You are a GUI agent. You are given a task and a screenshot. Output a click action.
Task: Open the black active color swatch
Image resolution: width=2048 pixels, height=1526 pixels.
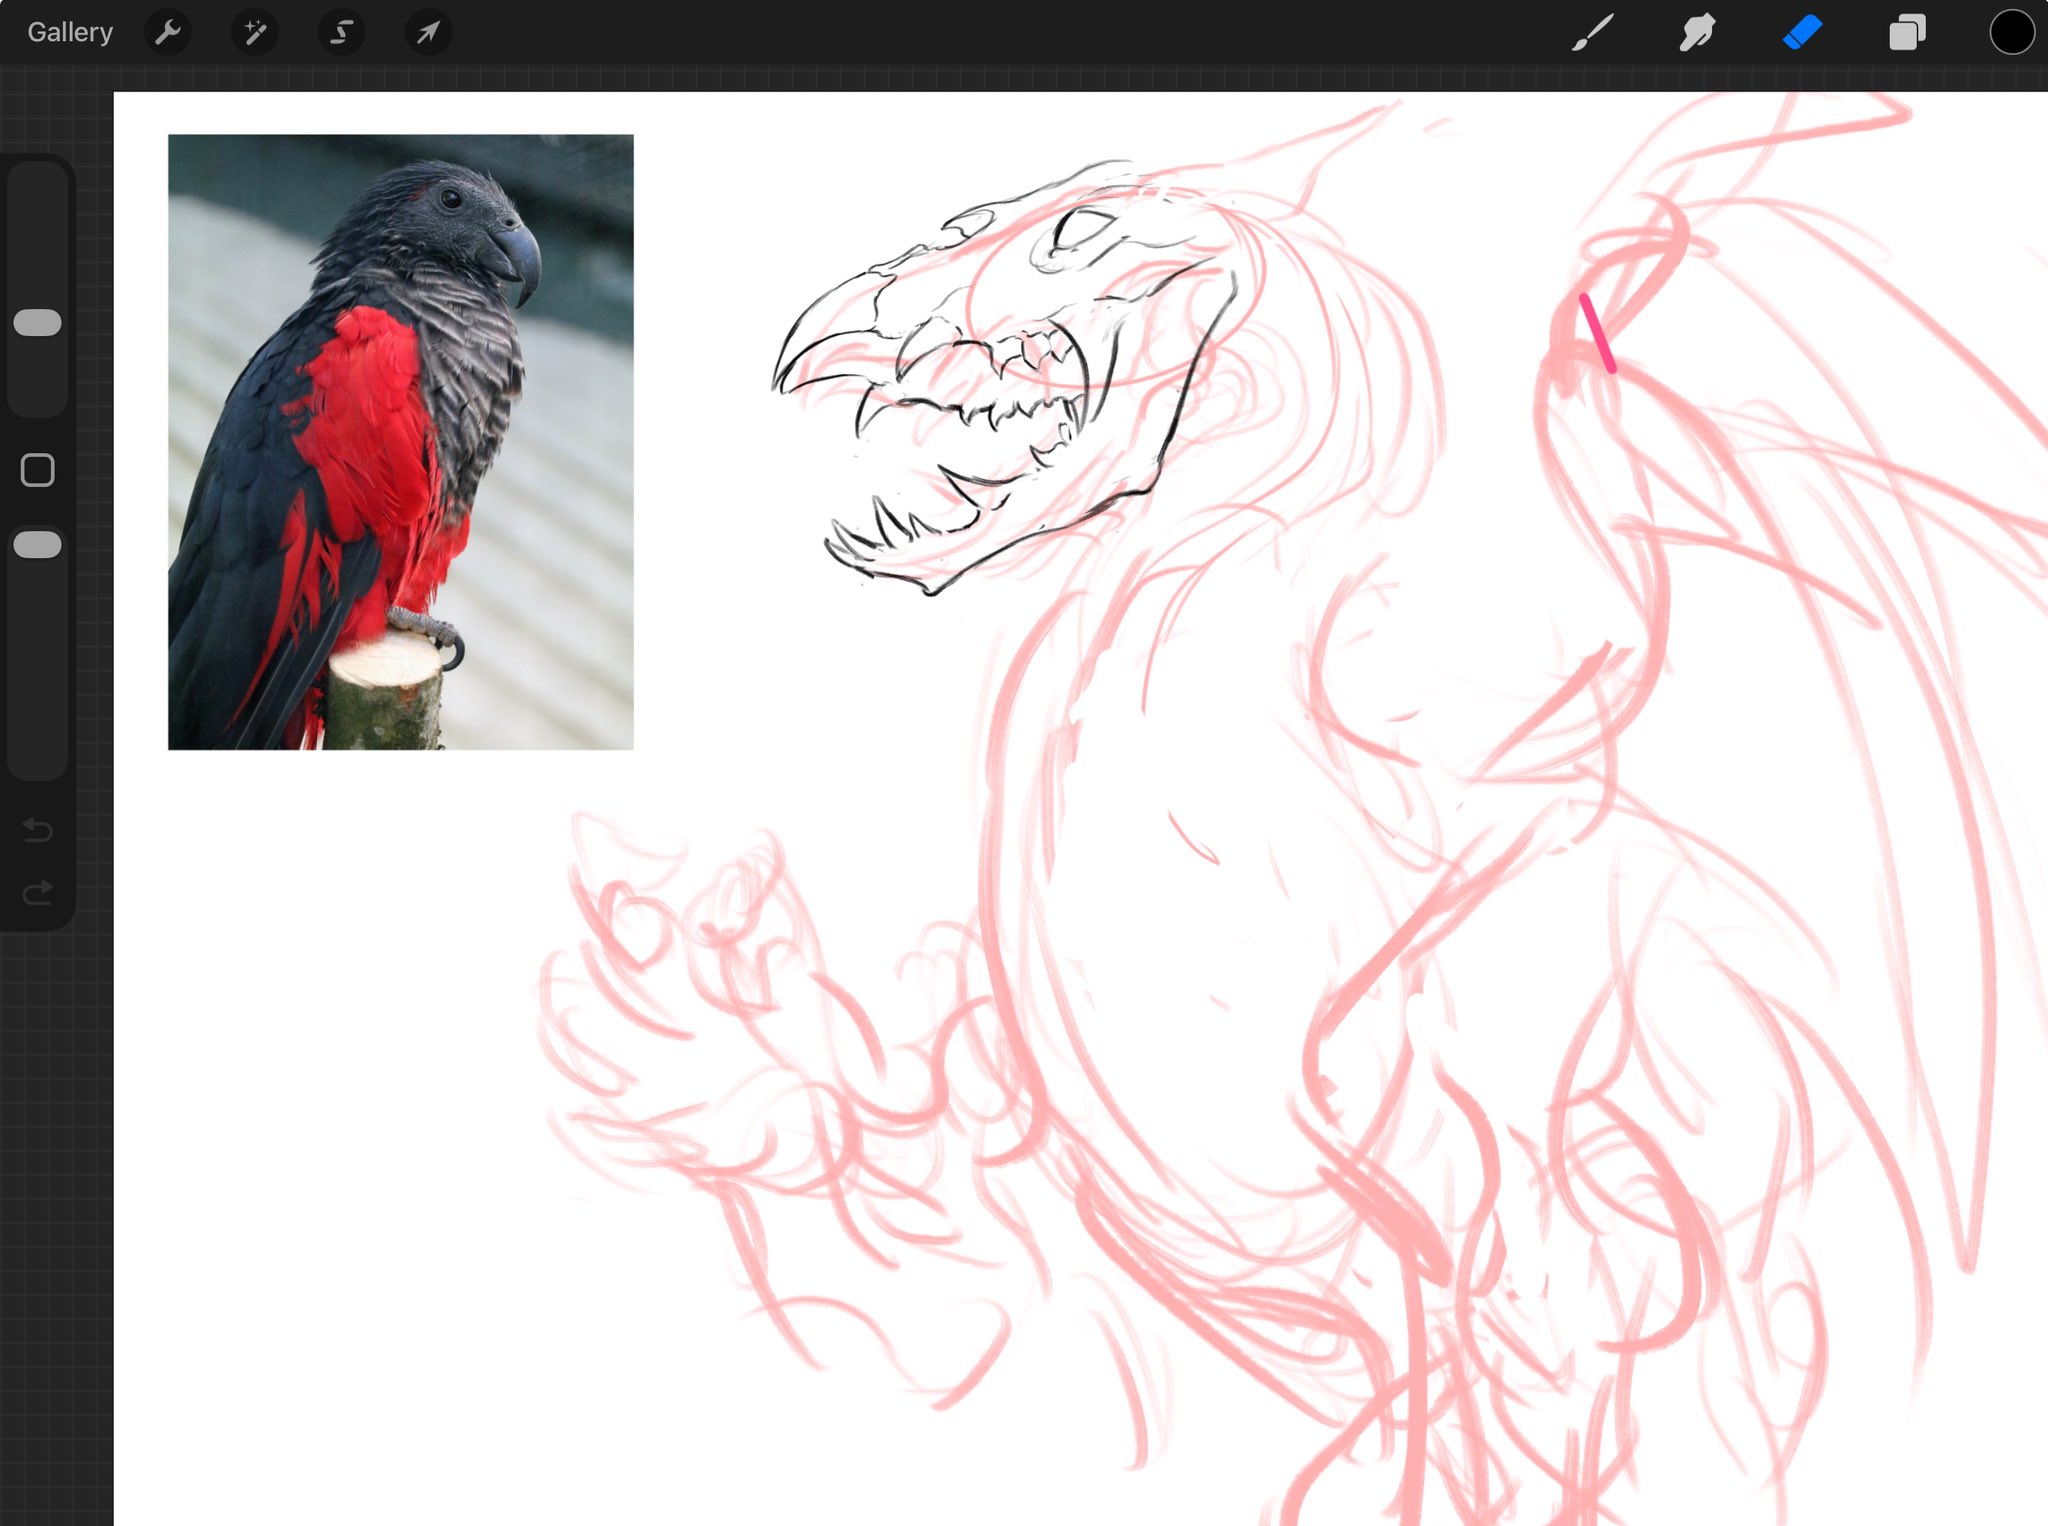click(x=2011, y=33)
